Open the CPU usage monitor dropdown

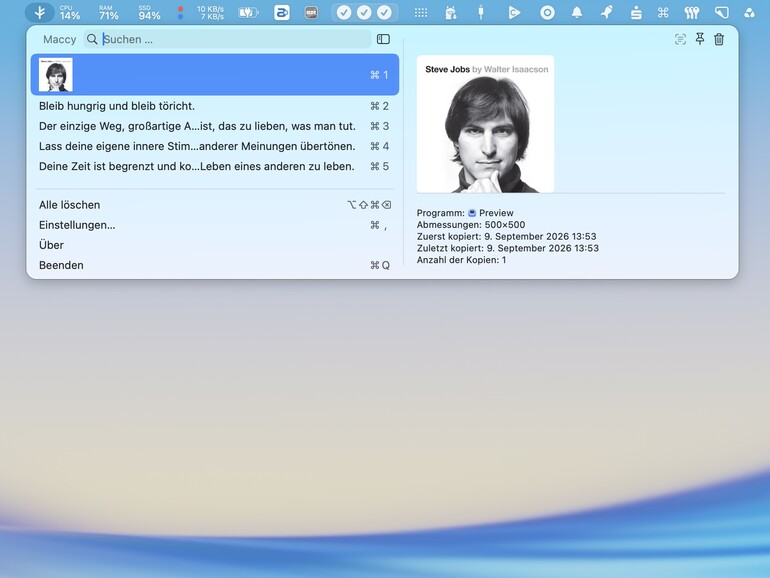click(x=70, y=13)
